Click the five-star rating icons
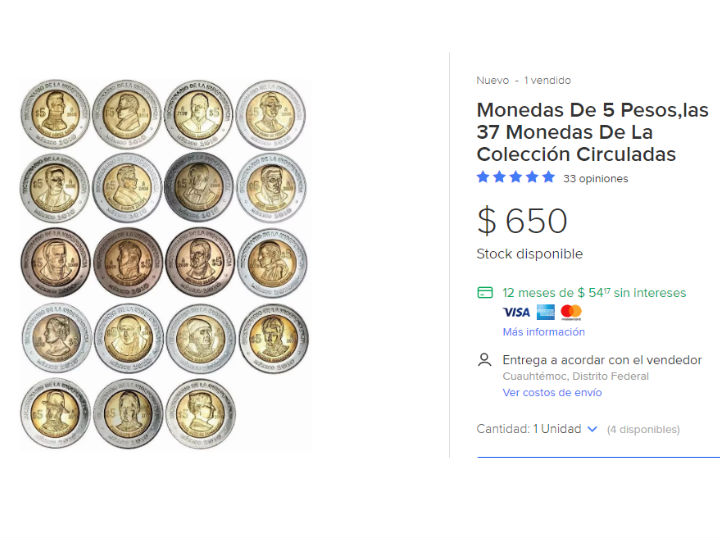 [515, 178]
